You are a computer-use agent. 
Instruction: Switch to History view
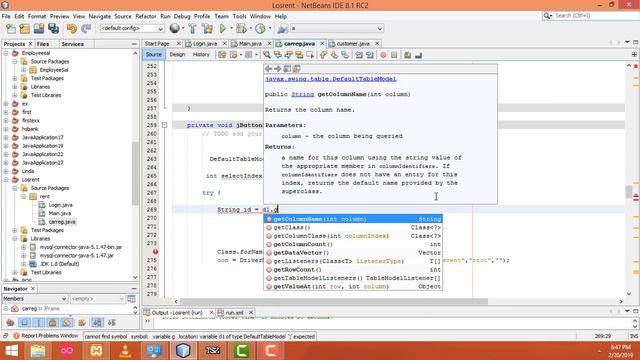(201, 55)
